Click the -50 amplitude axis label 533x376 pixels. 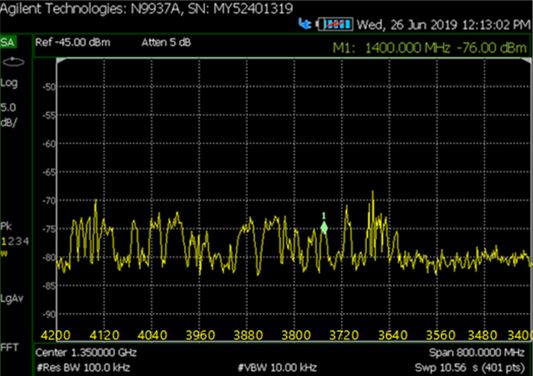coord(50,87)
